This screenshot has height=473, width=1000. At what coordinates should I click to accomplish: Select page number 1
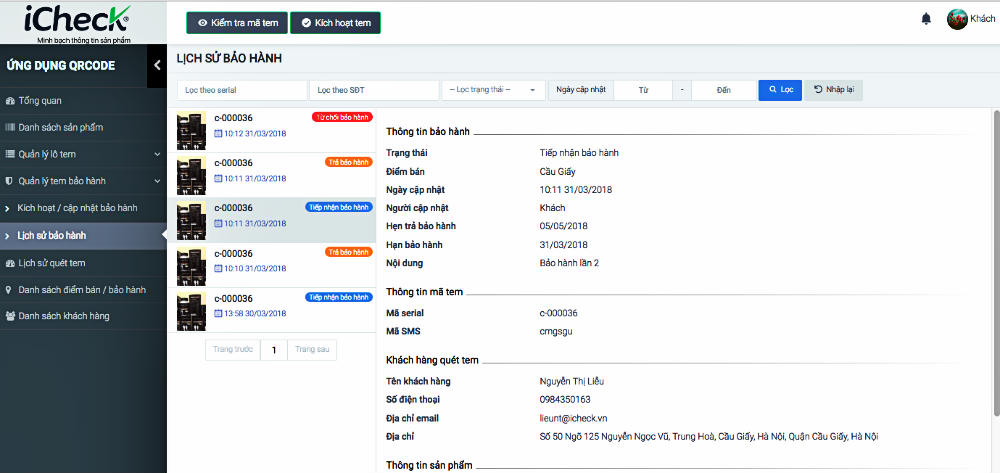point(274,350)
